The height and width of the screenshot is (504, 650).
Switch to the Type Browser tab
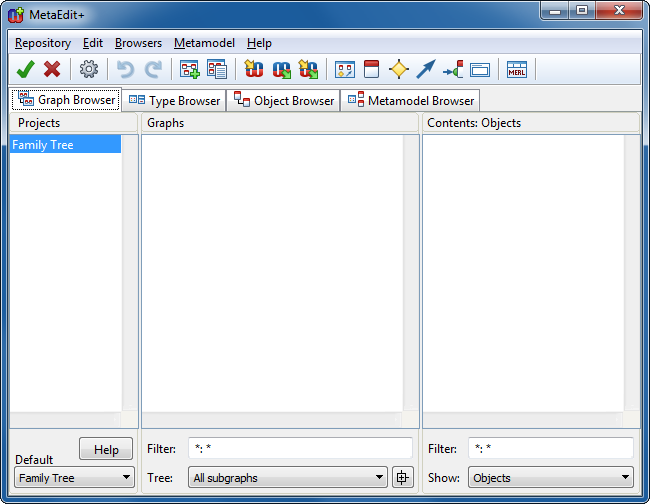point(175,101)
